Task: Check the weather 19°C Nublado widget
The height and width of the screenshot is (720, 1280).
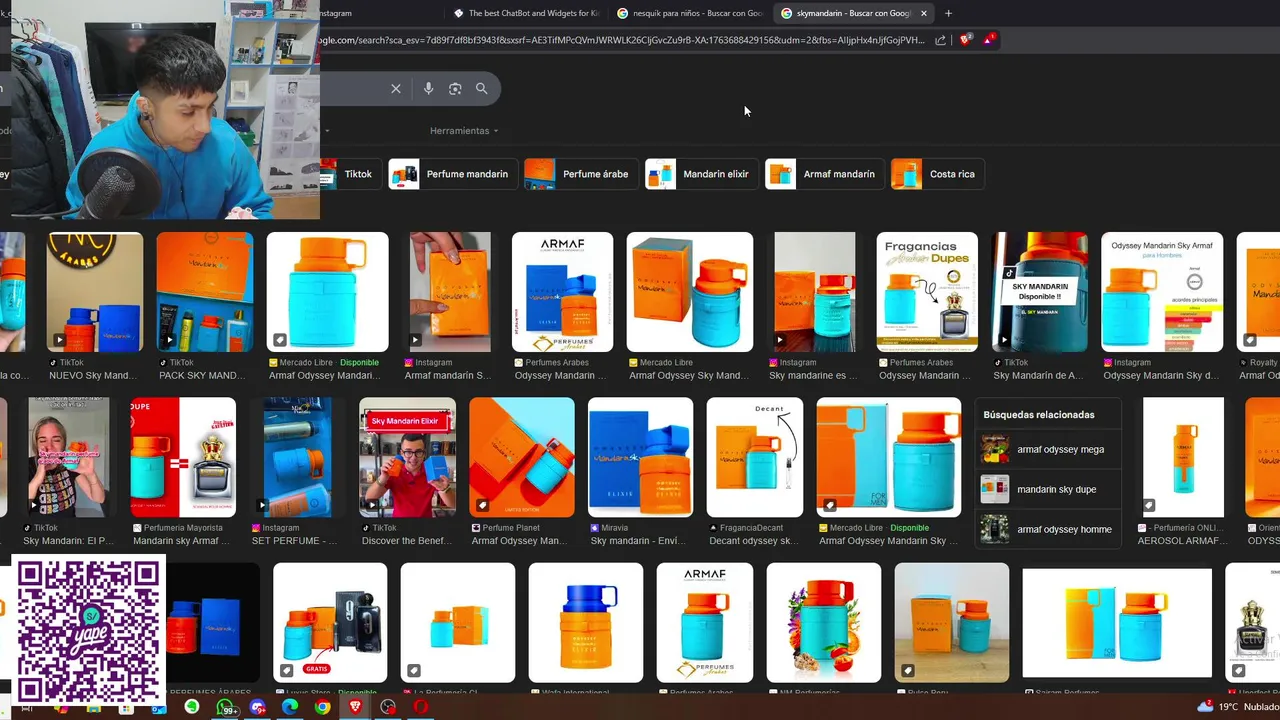Action: 1238,707
